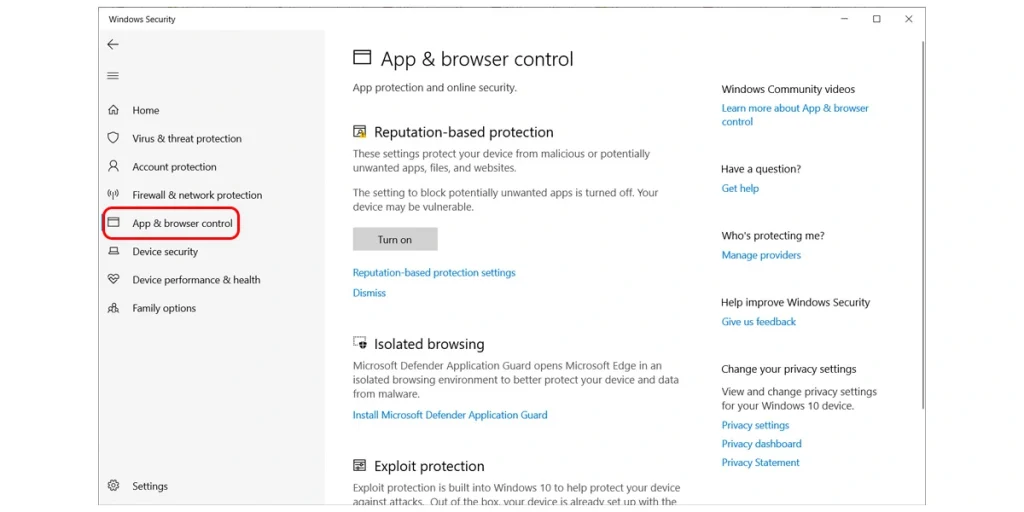Click Manage providers link
The height and width of the screenshot is (512, 1024).
point(761,255)
